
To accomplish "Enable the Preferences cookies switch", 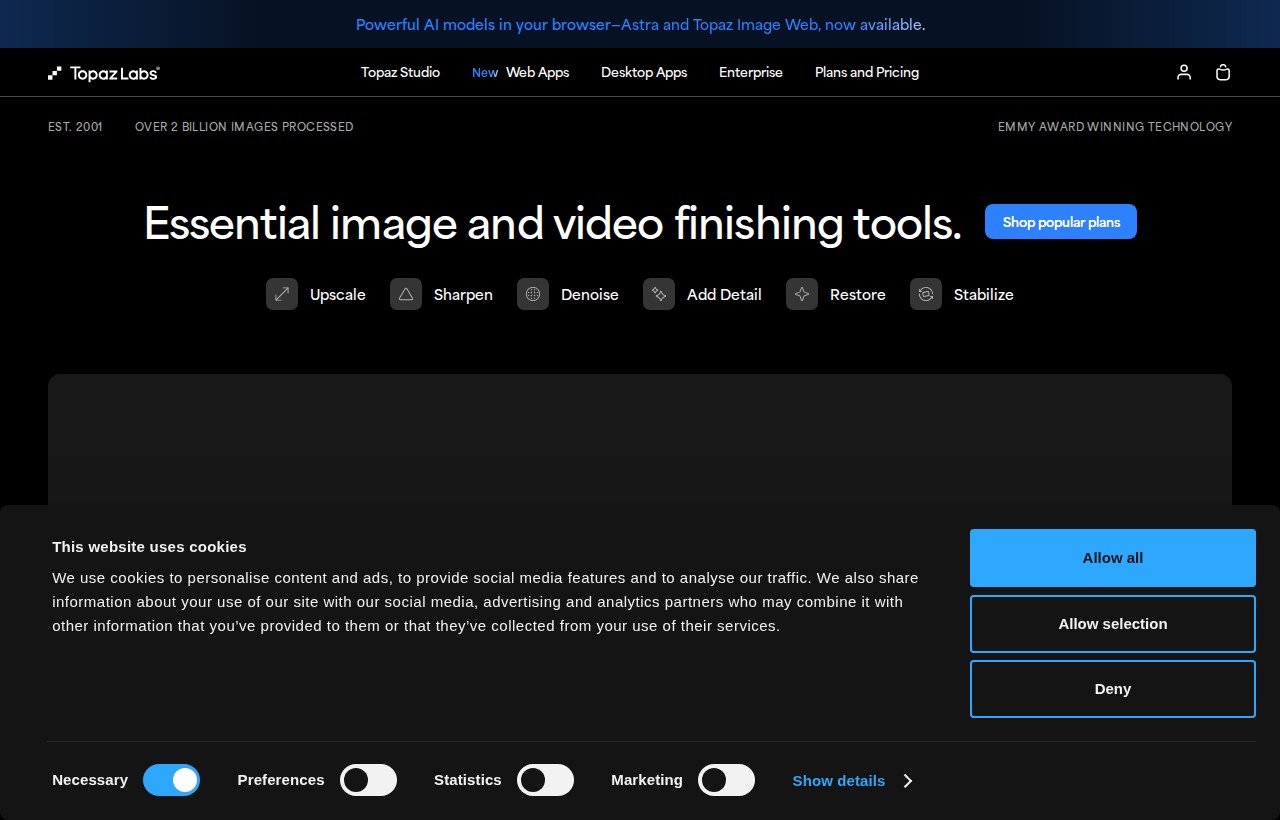I will (x=368, y=780).
